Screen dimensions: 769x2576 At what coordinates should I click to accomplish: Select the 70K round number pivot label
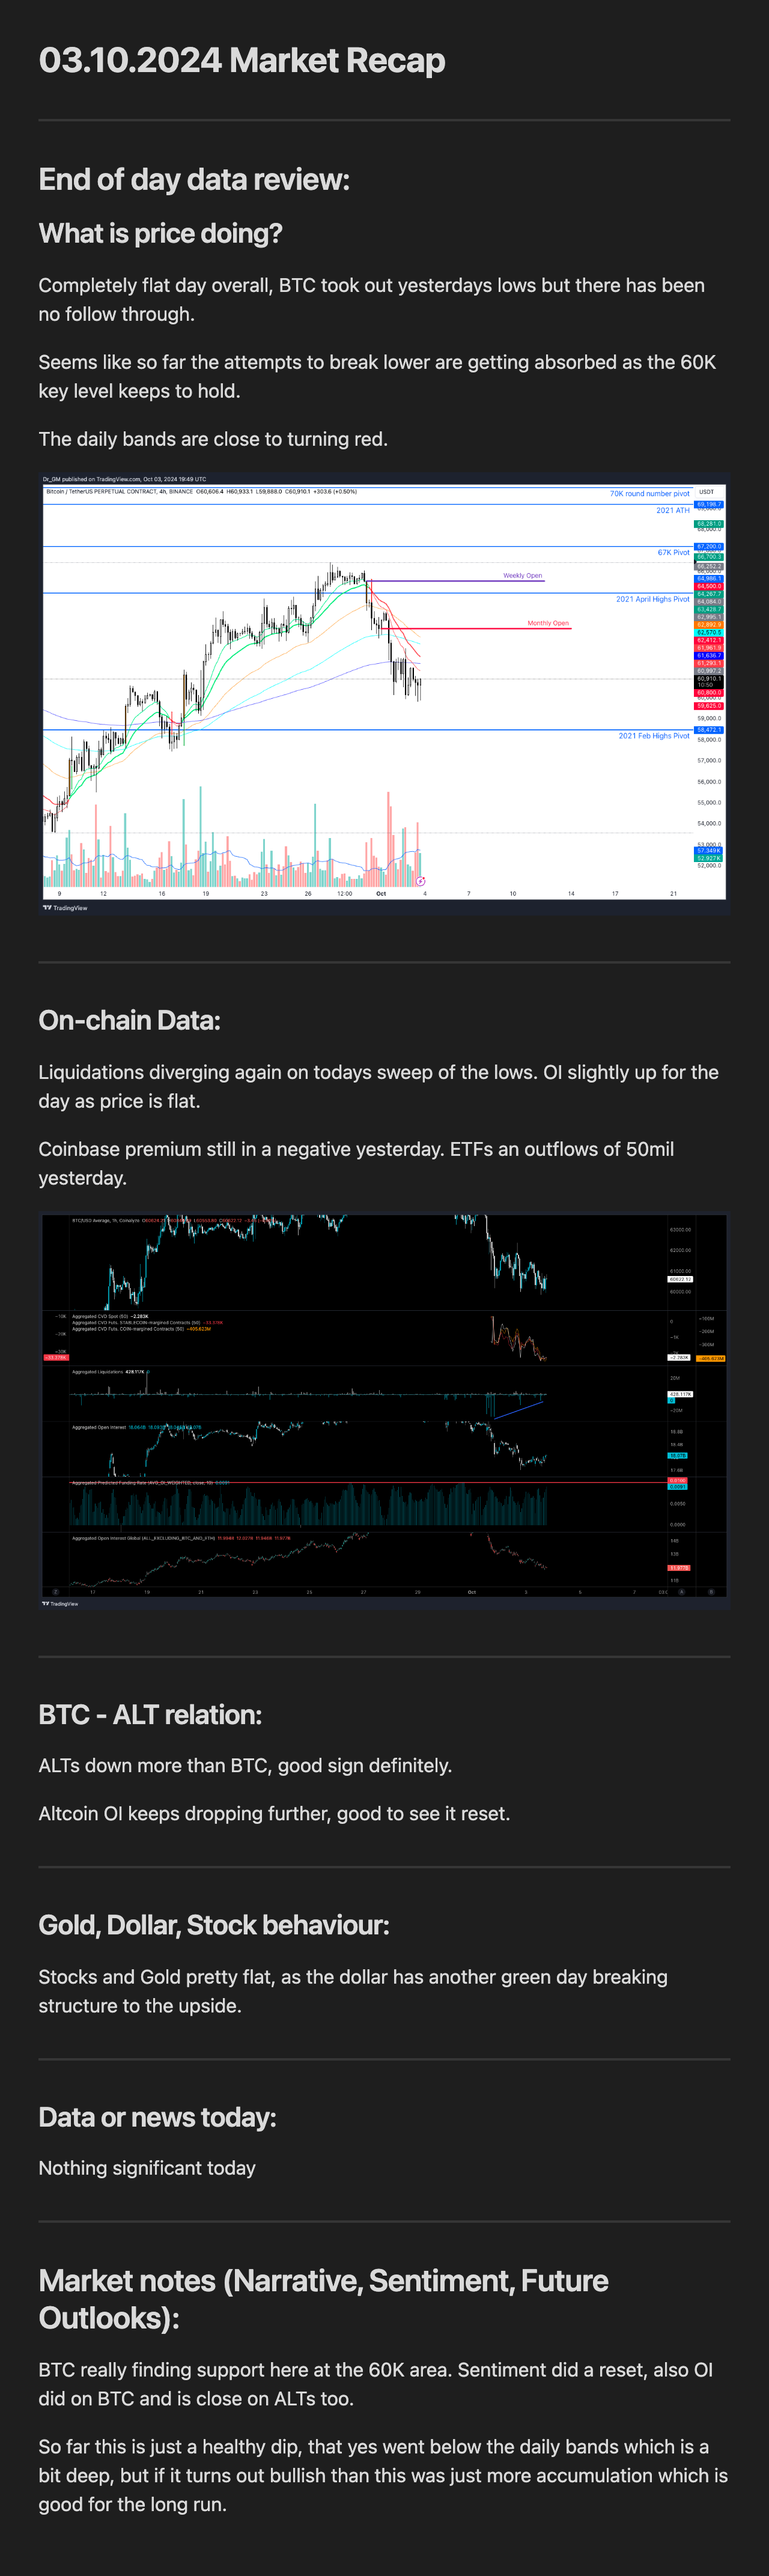[x=650, y=493]
